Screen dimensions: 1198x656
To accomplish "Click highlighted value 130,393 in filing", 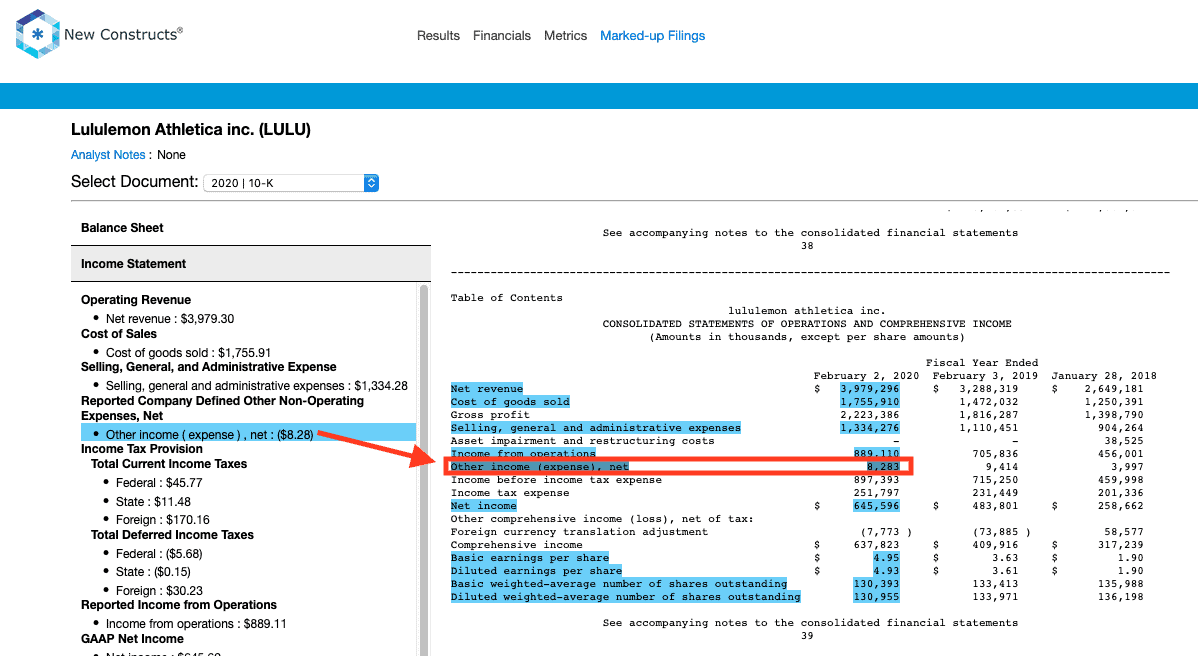I will pos(876,583).
